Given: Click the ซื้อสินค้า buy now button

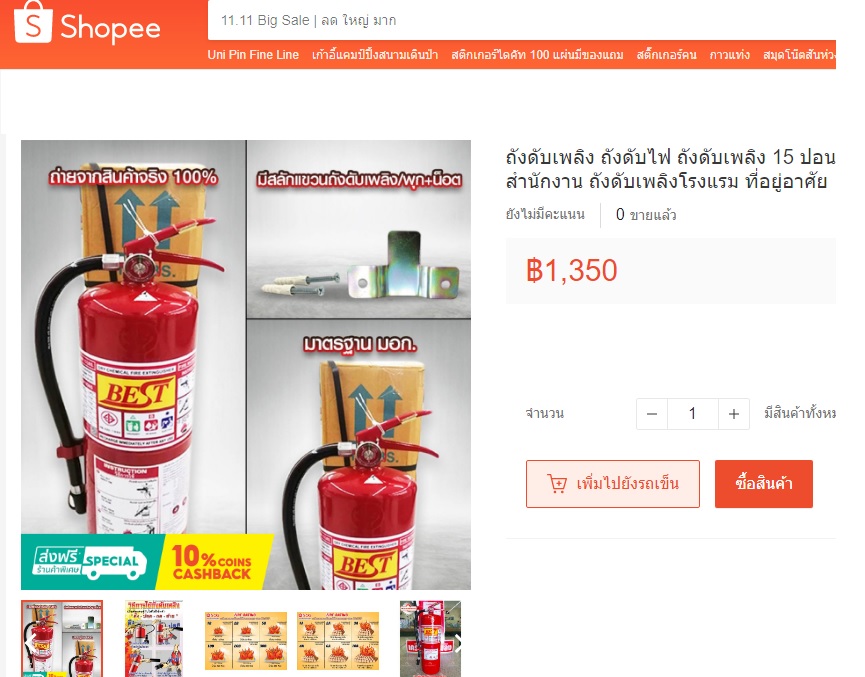Looking at the screenshot, I should (763, 484).
